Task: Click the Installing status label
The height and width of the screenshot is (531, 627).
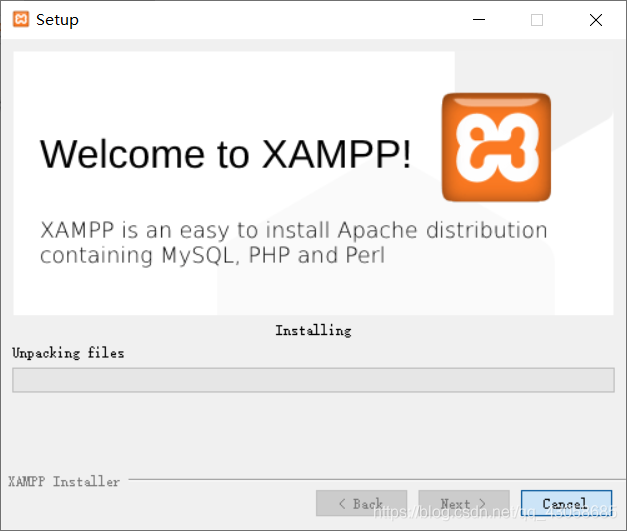Action: click(314, 330)
